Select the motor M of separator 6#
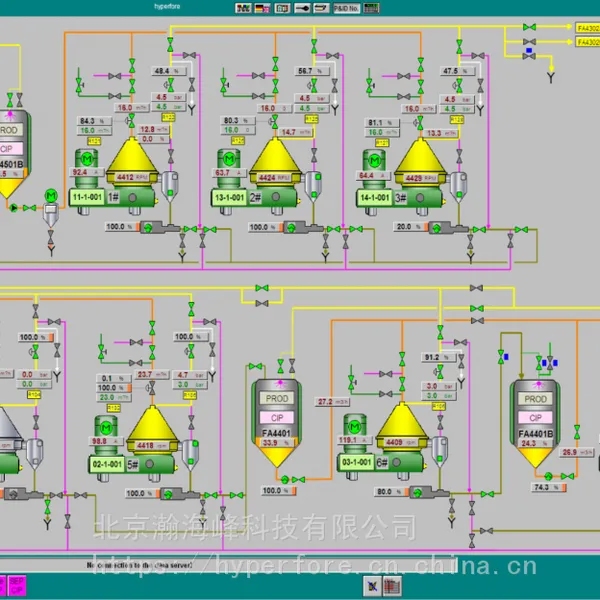Viewport: 600px width, 600px height. pos(355,426)
